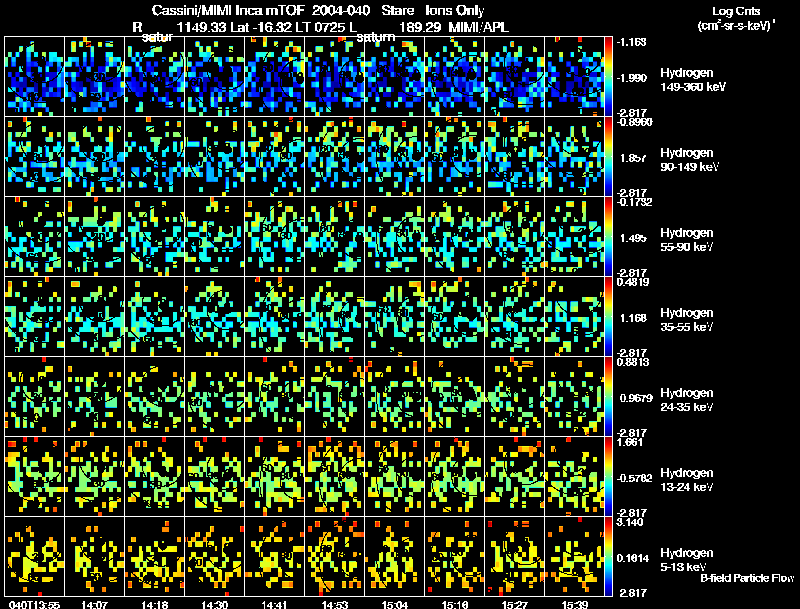Click the color bar for the 55-90 keV row
Viewport: 800px width, 609px height.
click(608, 237)
